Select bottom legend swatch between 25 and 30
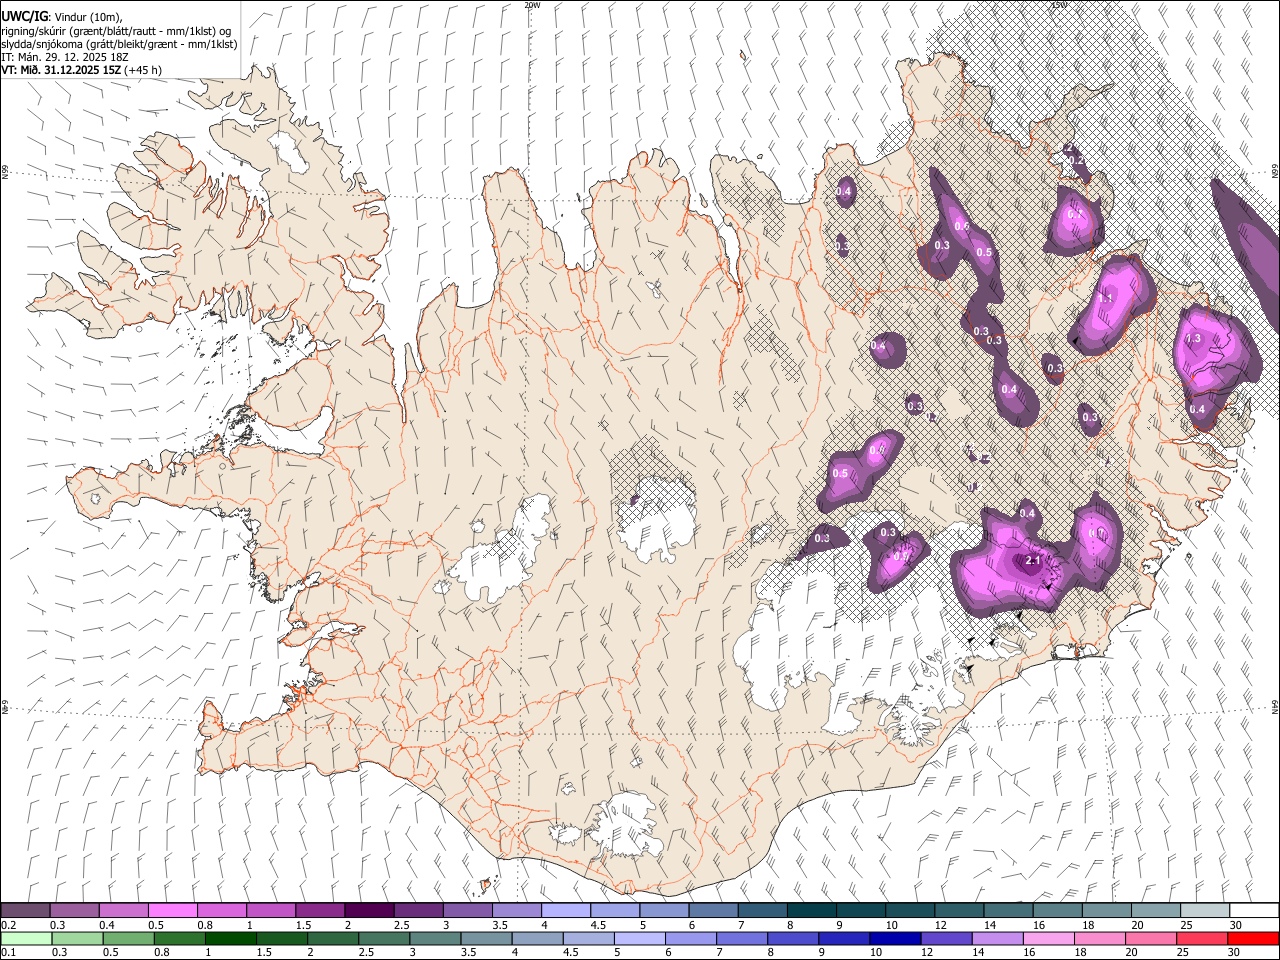Viewport: 1280px width, 960px height. [1202, 938]
